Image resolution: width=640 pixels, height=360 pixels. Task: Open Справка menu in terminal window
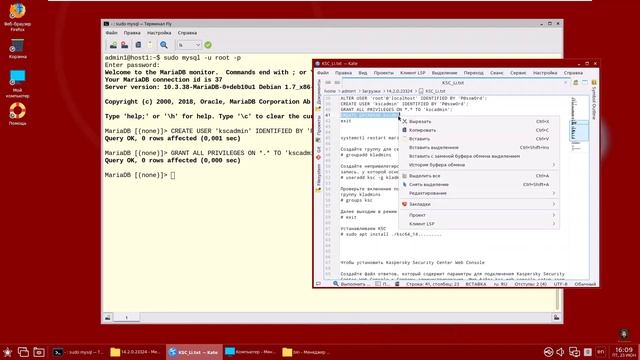(187, 33)
